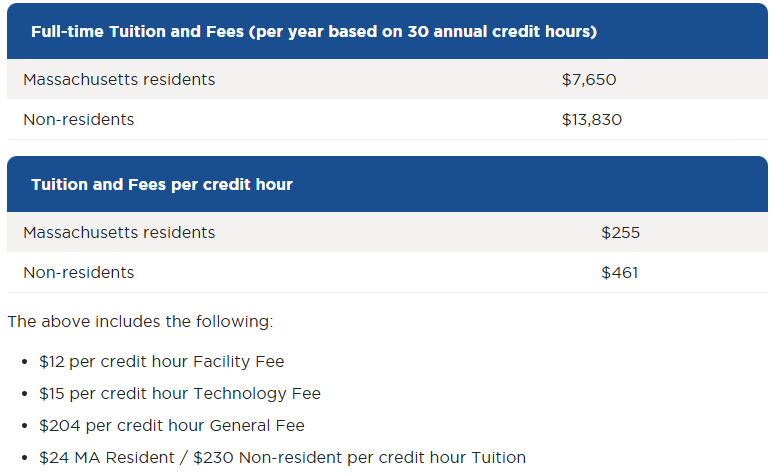Click the $255 per credit amount
This screenshot has width=776, height=475.
pyautogui.click(x=621, y=233)
